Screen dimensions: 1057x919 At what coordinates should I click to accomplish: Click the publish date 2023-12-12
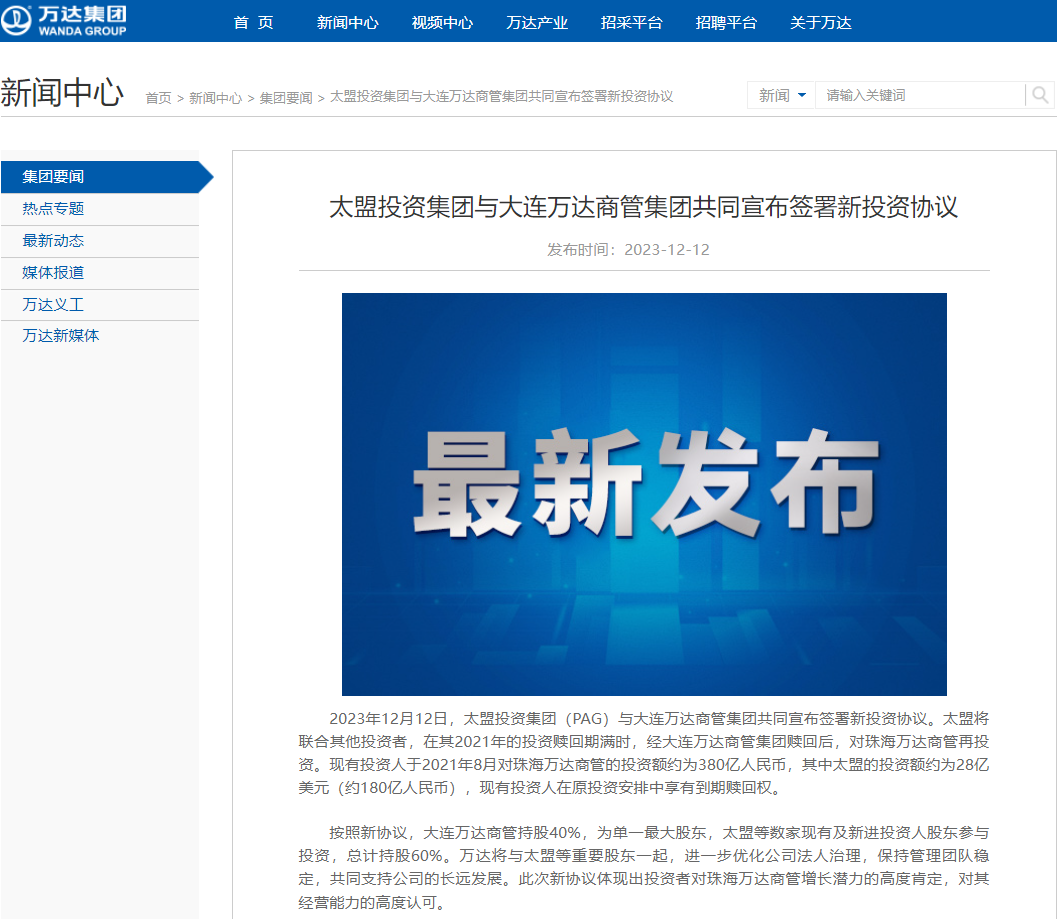point(667,249)
